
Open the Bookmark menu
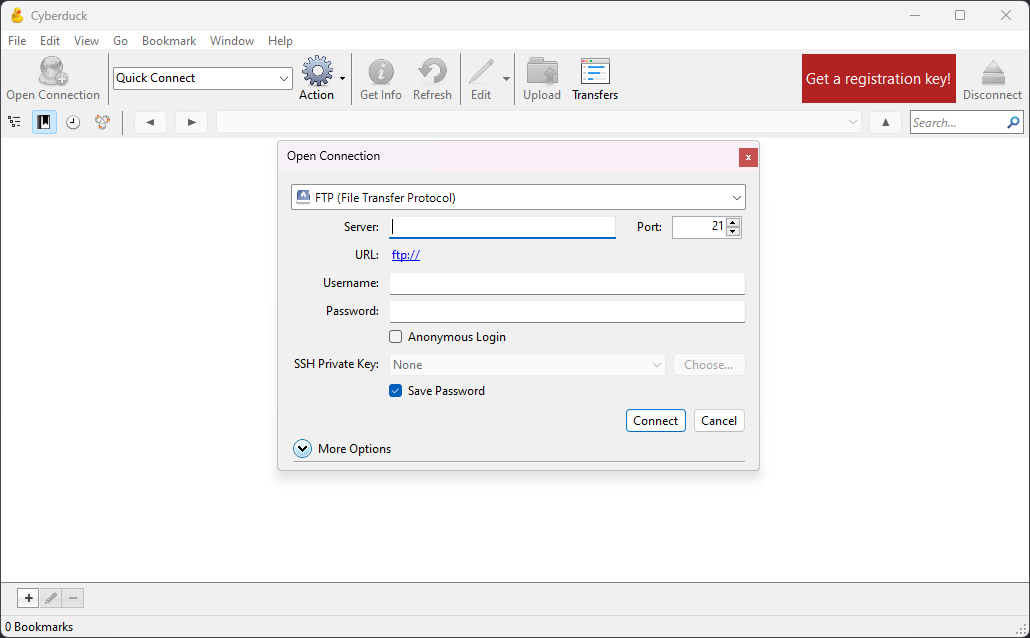[x=168, y=41]
